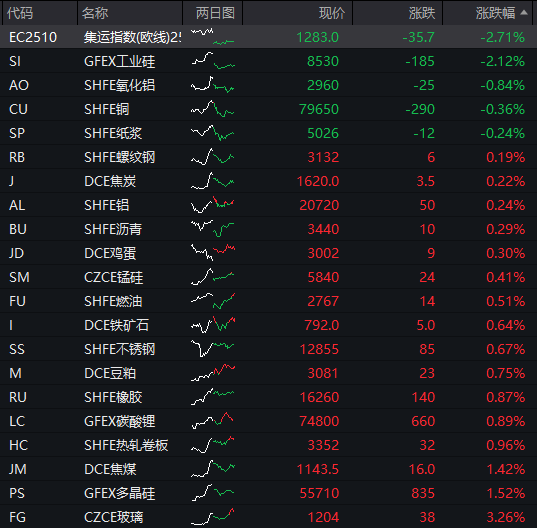Screen dimensions: 537x528
Task: Select the CZCE锰硅 name
Action: [113, 277]
